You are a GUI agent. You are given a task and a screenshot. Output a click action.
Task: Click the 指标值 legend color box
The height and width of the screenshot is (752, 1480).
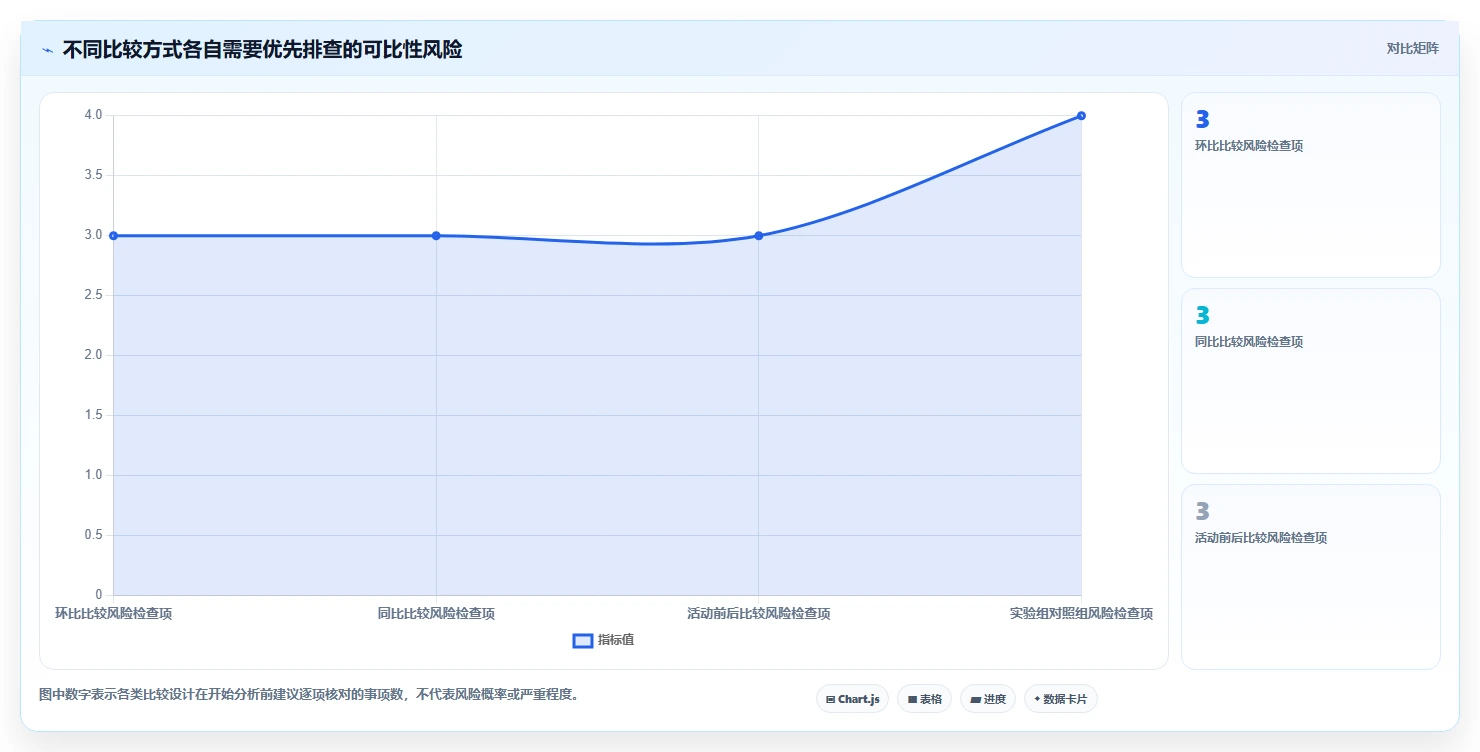[x=583, y=640]
